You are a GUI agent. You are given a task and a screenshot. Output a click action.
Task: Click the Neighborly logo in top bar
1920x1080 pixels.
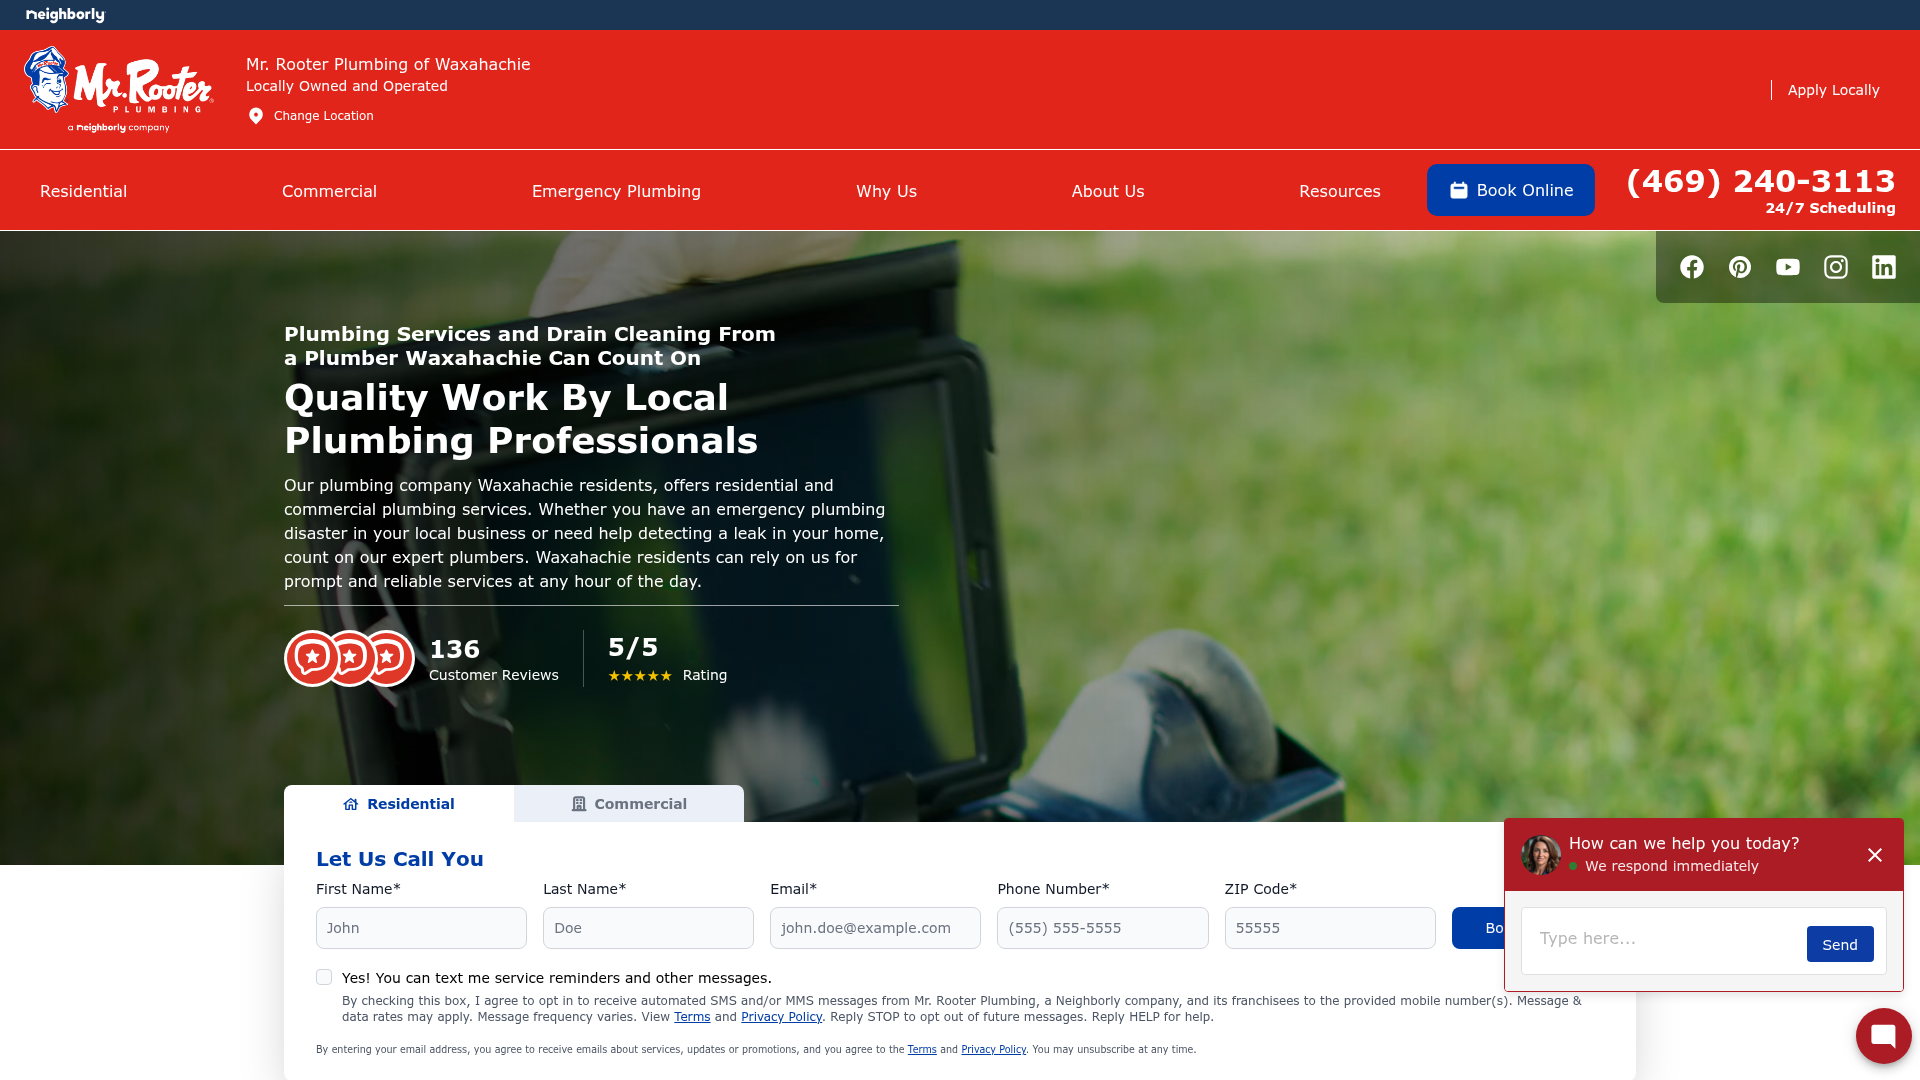click(65, 15)
